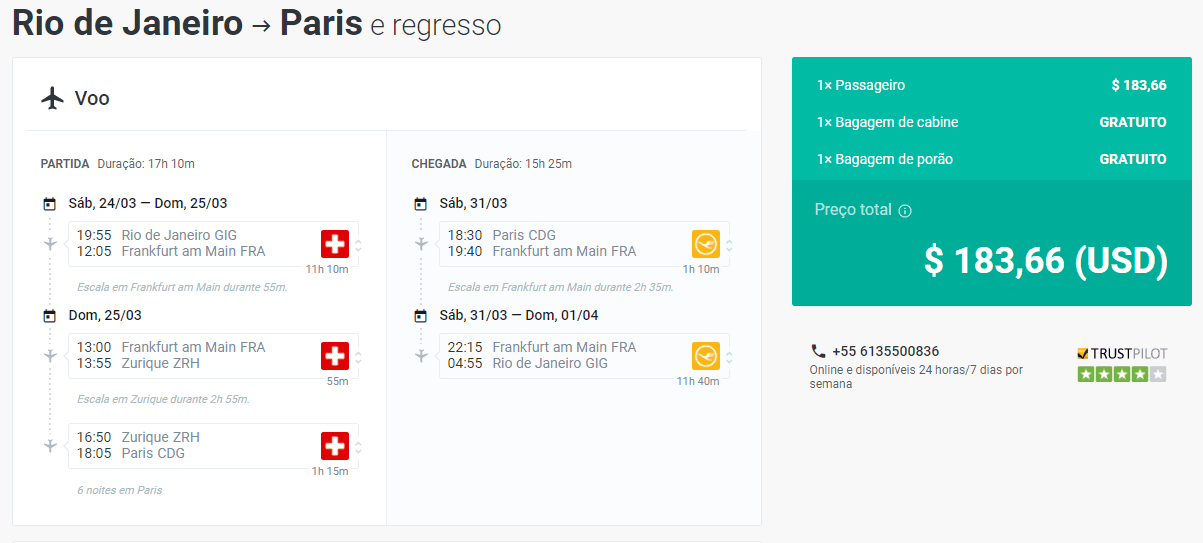
Task: Open the Trustpilot rating badge
Action: point(1122,364)
